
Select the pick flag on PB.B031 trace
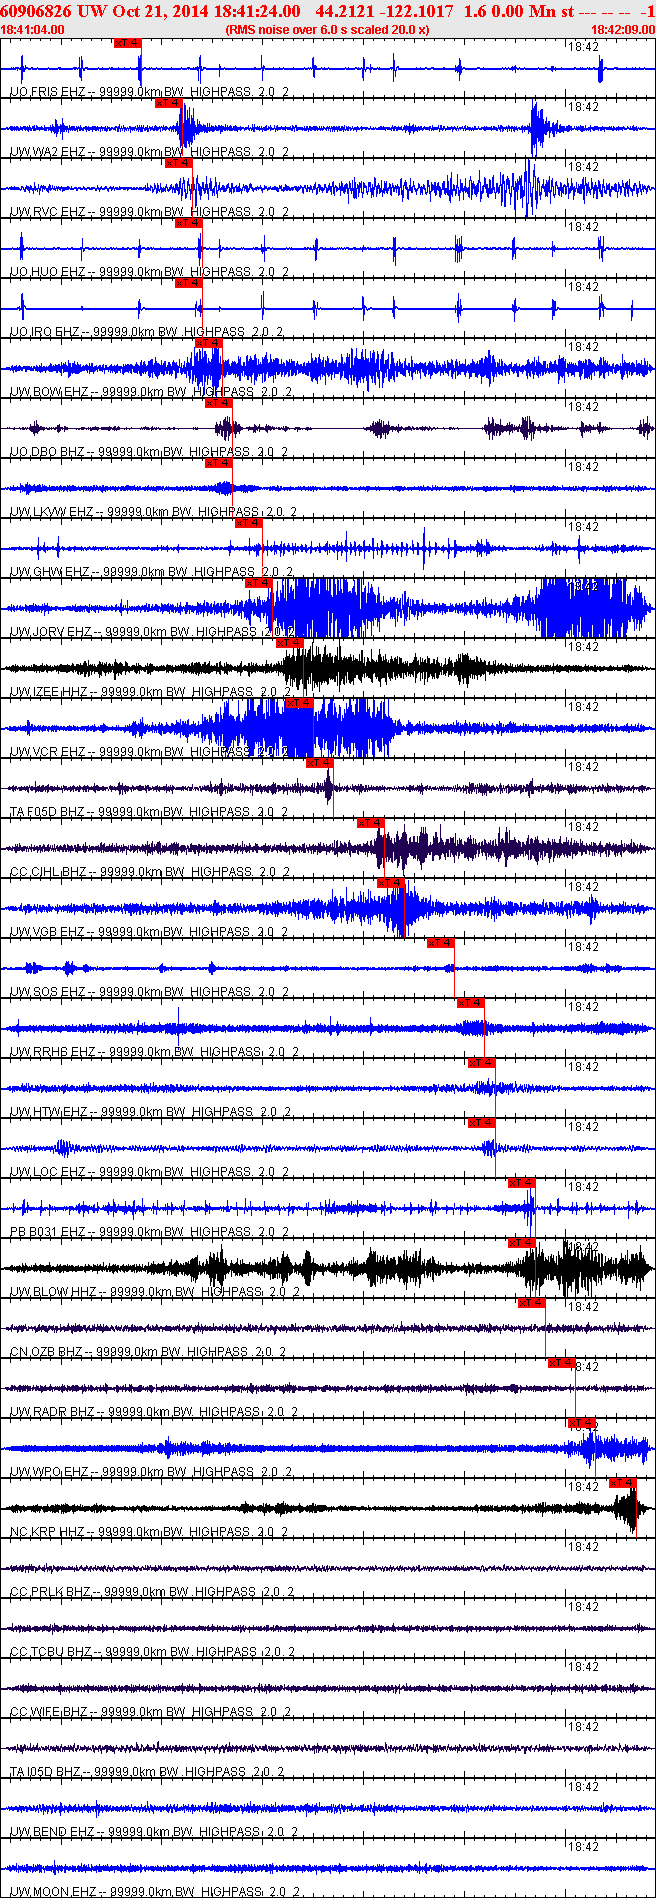tap(522, 1183)
